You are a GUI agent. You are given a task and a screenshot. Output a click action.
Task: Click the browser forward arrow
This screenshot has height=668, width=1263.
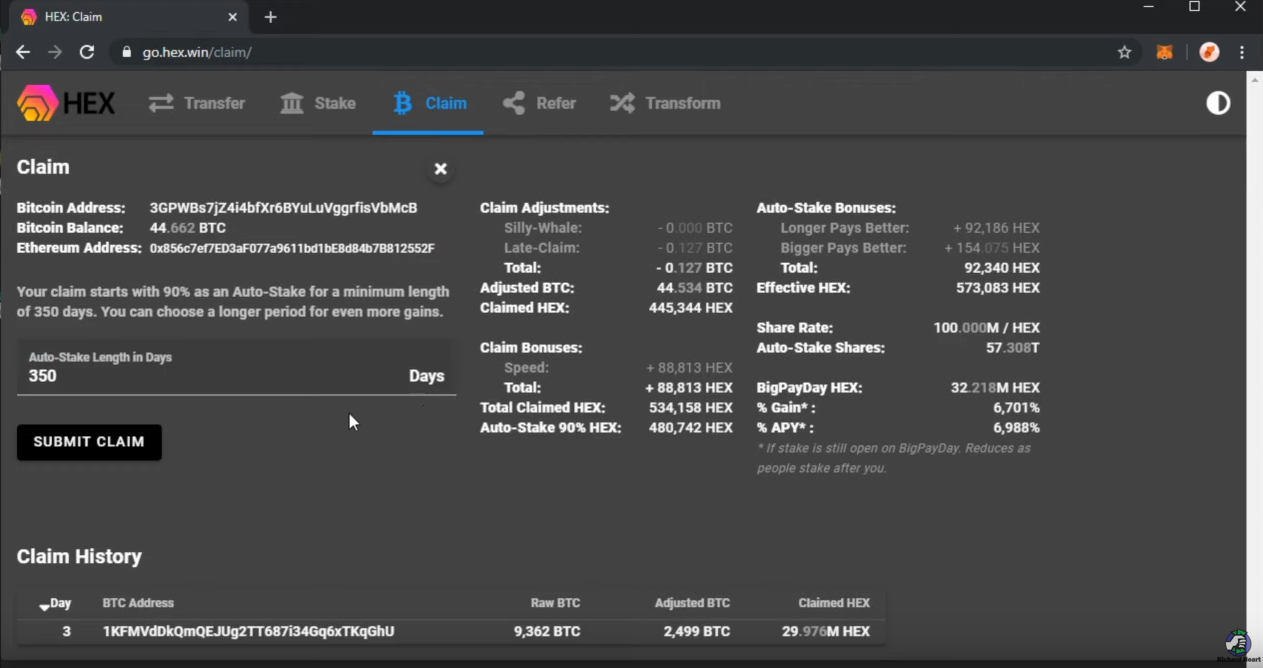[55, 52]
